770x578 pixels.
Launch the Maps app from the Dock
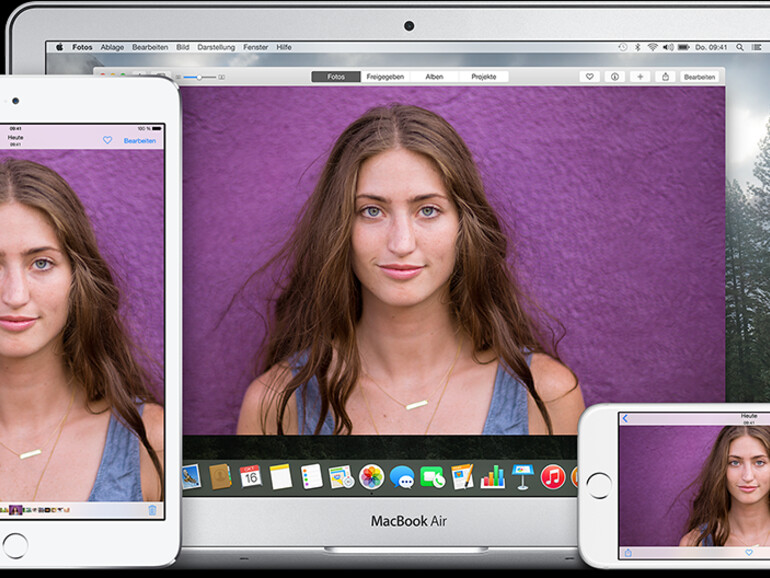(x=341, y=477)
